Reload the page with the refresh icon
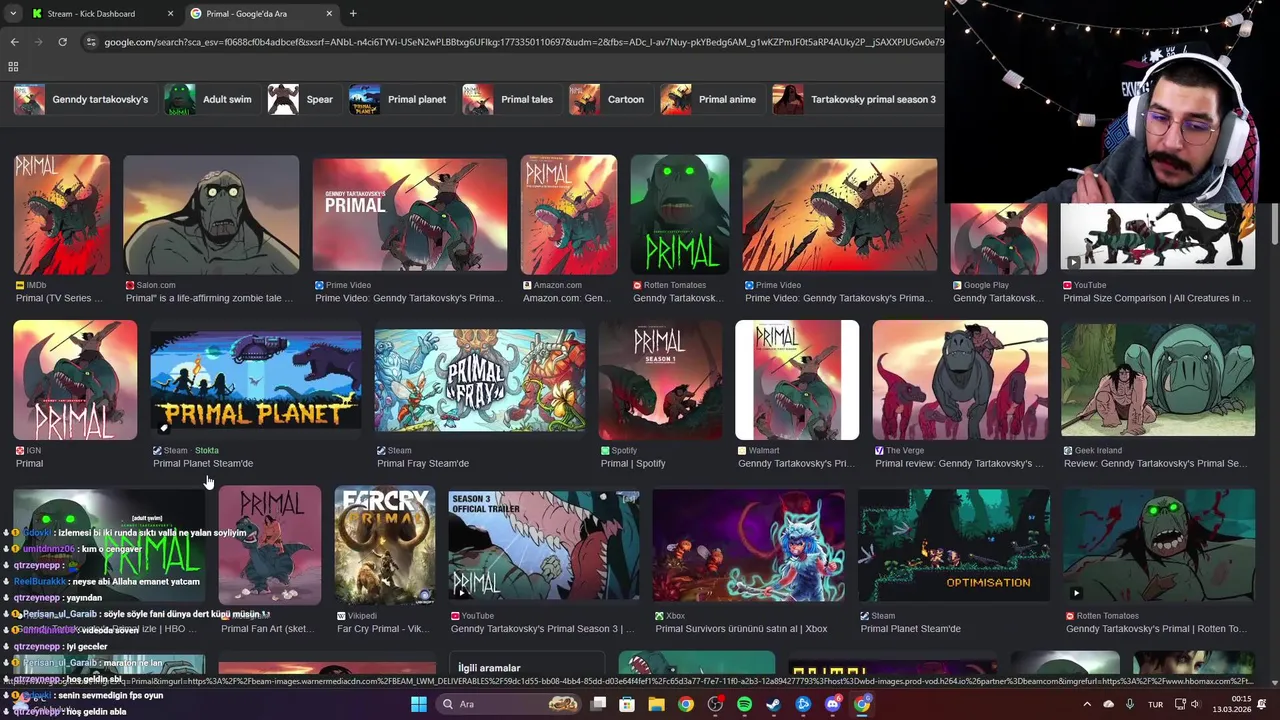Viewport: 1280px width, 720px height. pyautogui.click(x=62, y=42)
